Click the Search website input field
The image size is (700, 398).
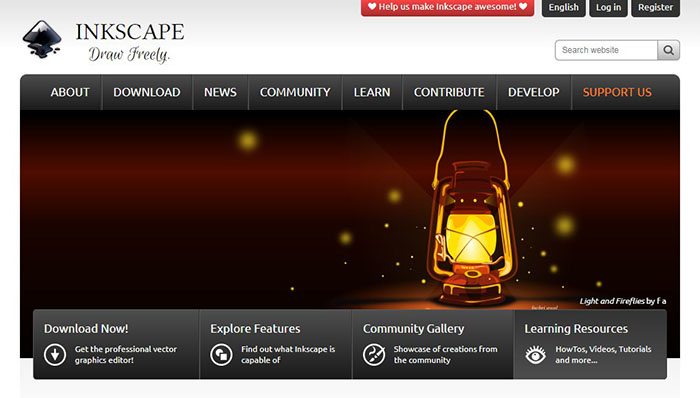pyautogui.click(x=606, y=50)
